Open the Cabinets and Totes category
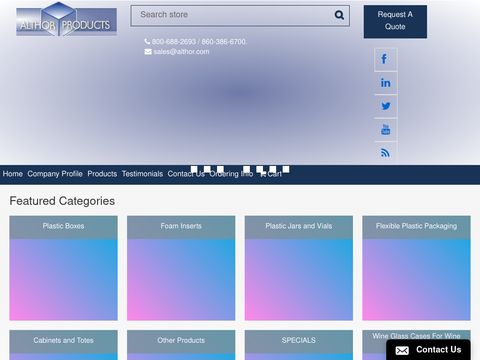The width and height of the screenshot is (480, 360). [63, 345]
